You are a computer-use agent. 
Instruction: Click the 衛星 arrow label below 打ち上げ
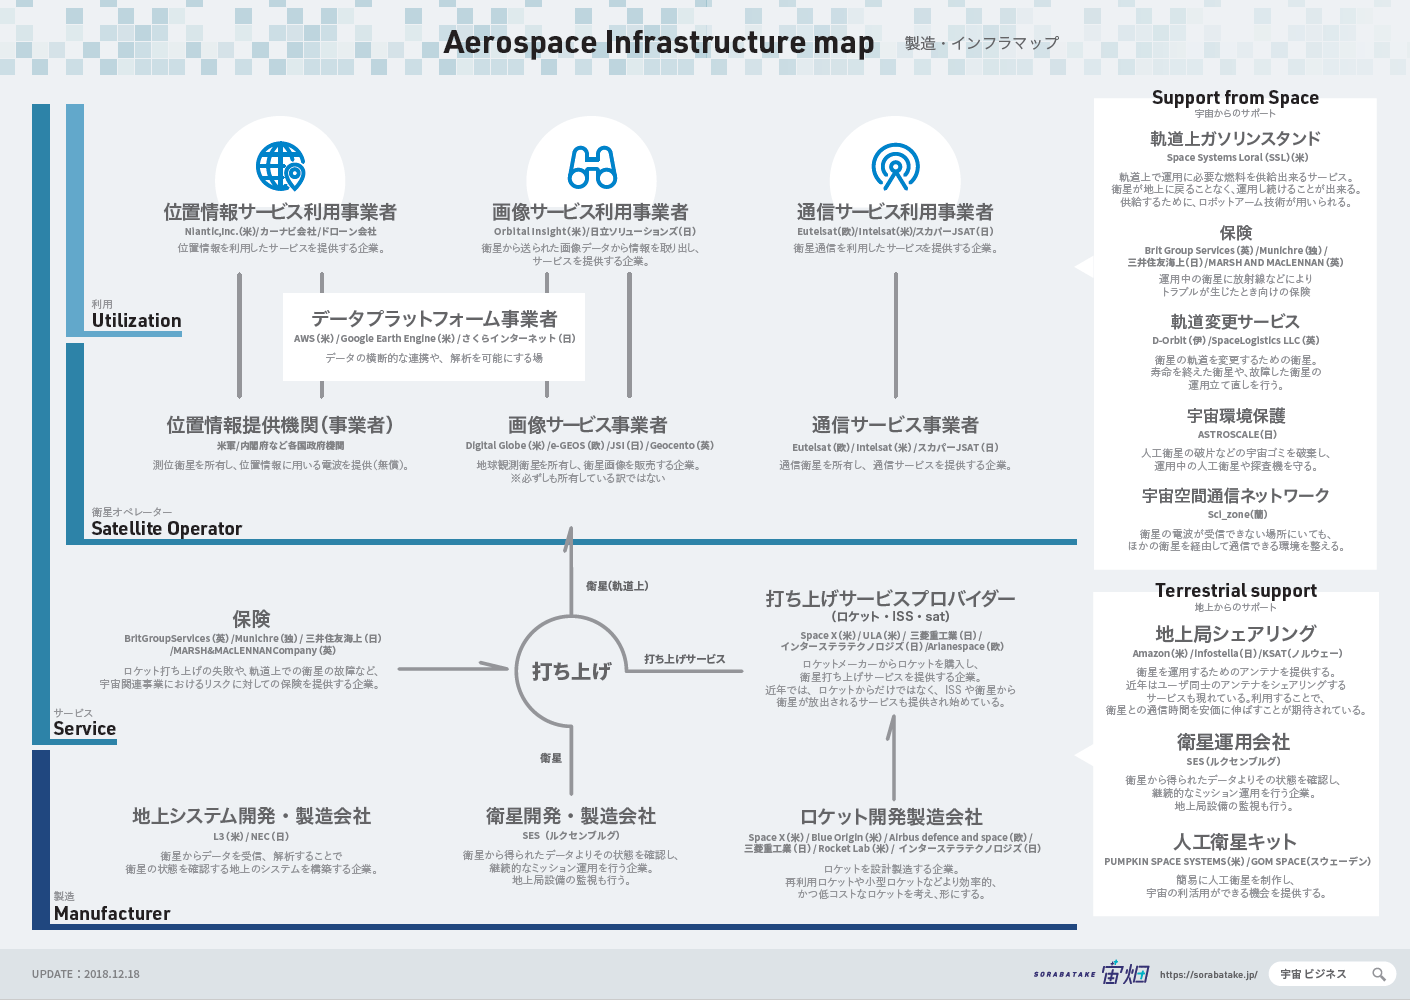pyautogui.click(x=551, y=758)
